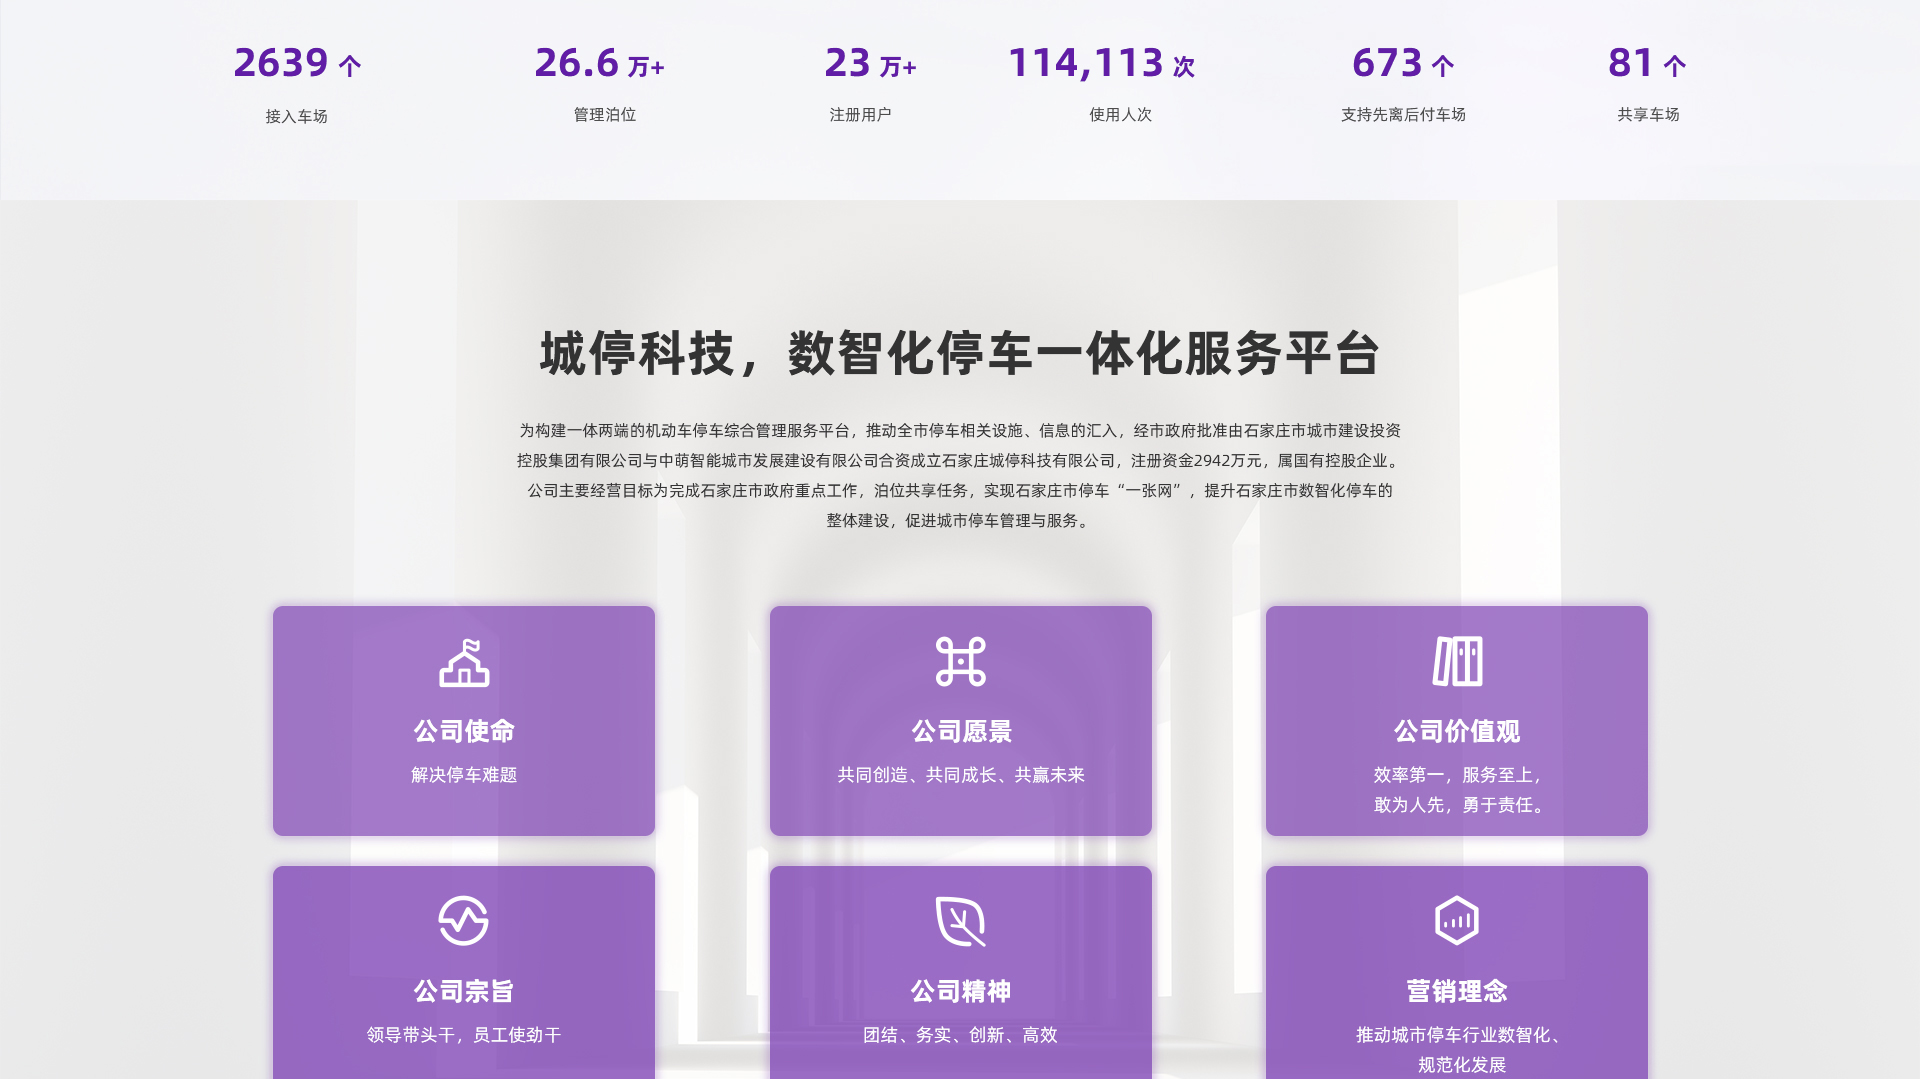Click the 共享车场 label
This screenshot has width=1920, height=1079.
coord(1648,115)
